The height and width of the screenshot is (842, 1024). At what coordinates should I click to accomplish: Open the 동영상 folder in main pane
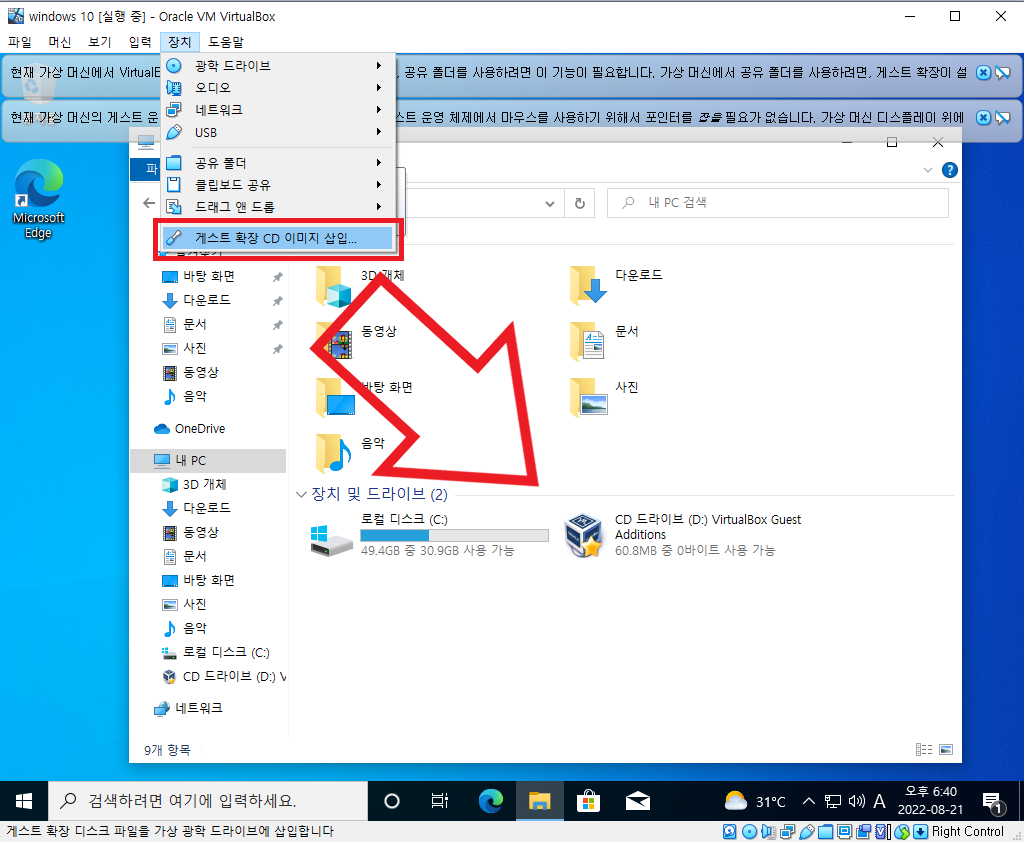pyautogui.click(x=357, y=341)
